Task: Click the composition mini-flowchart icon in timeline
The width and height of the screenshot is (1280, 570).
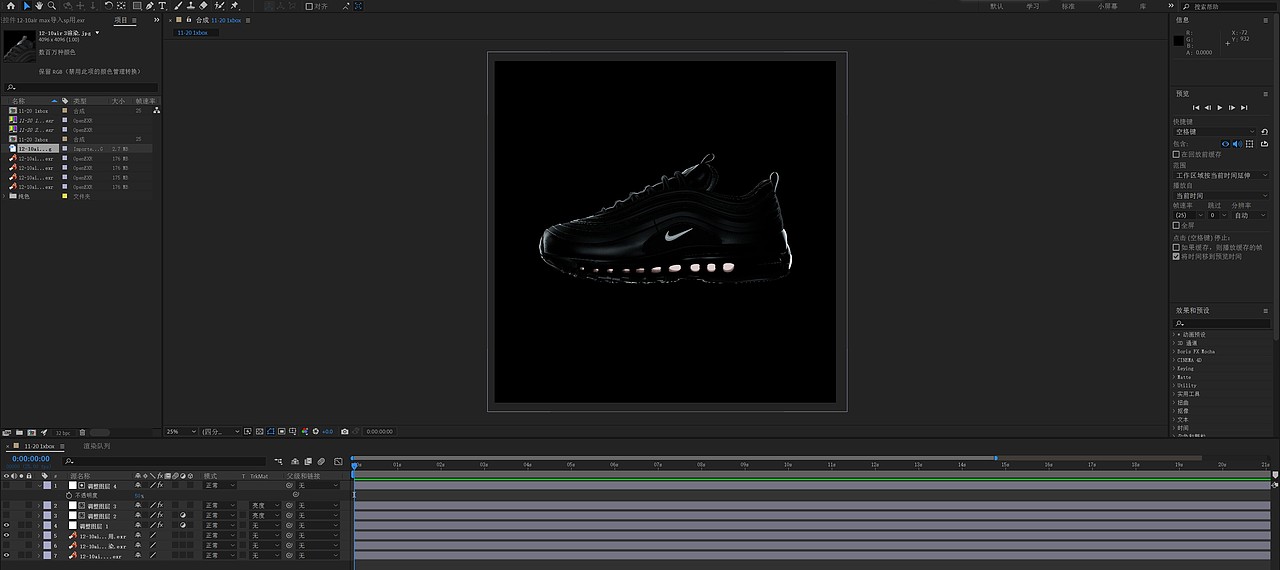Action: [278, 462]
